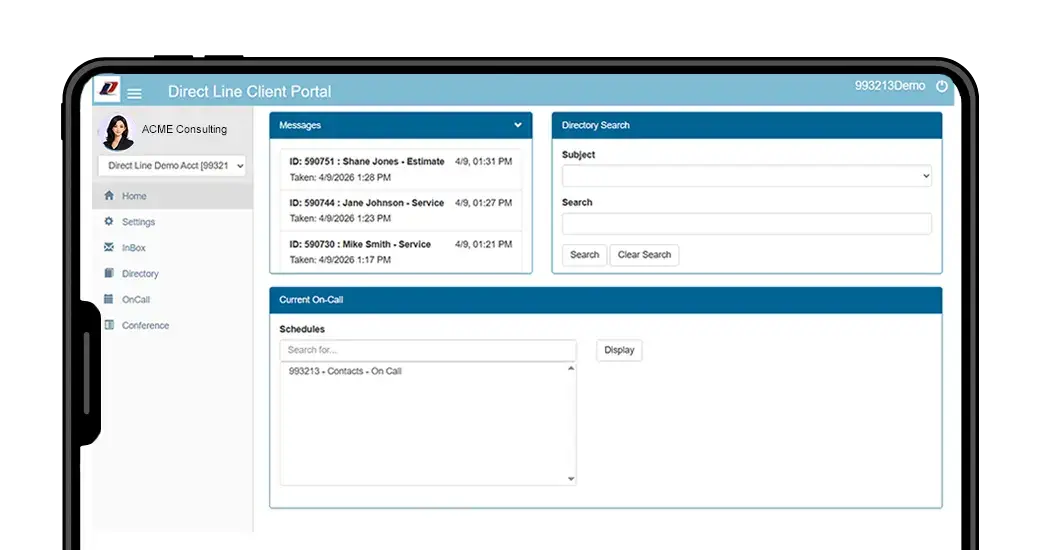Screen dimensions: 1040x550
Task: Select 993213 - Contacts - On Call schedule
Action: tap(345, 372)
